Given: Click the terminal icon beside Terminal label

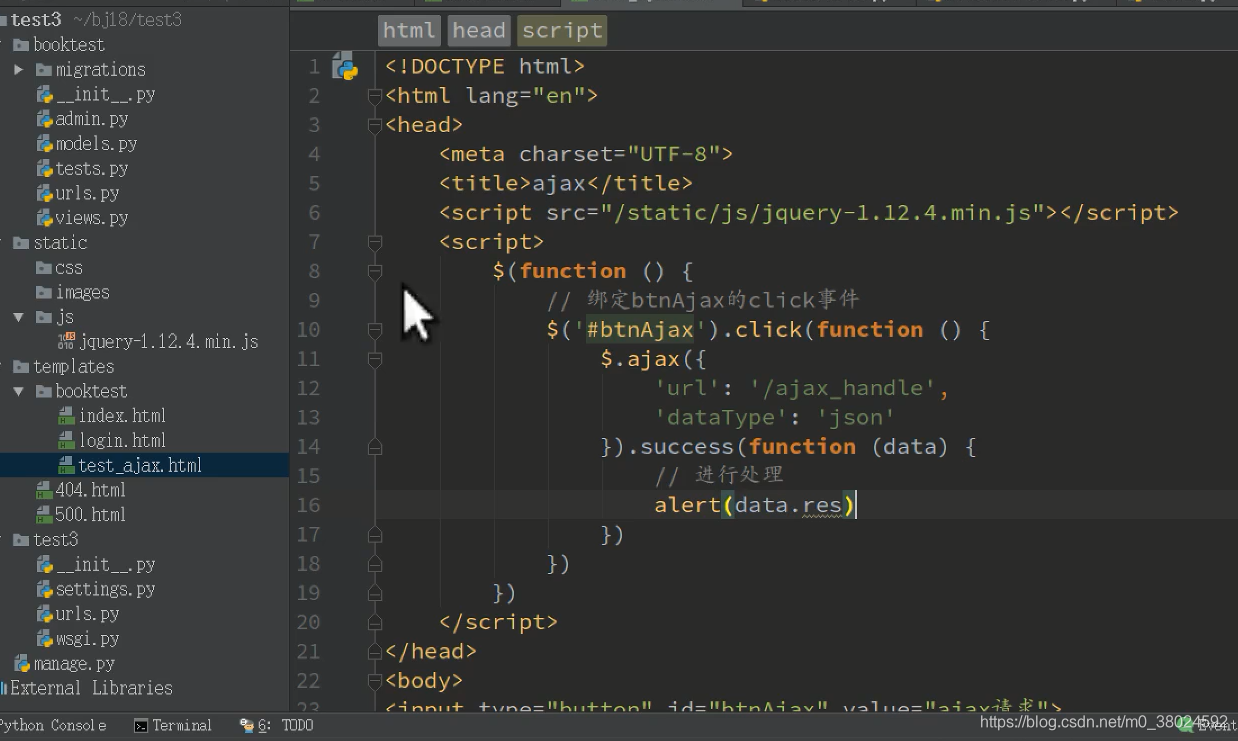Looking at the screenshot, I should (141, 726).
